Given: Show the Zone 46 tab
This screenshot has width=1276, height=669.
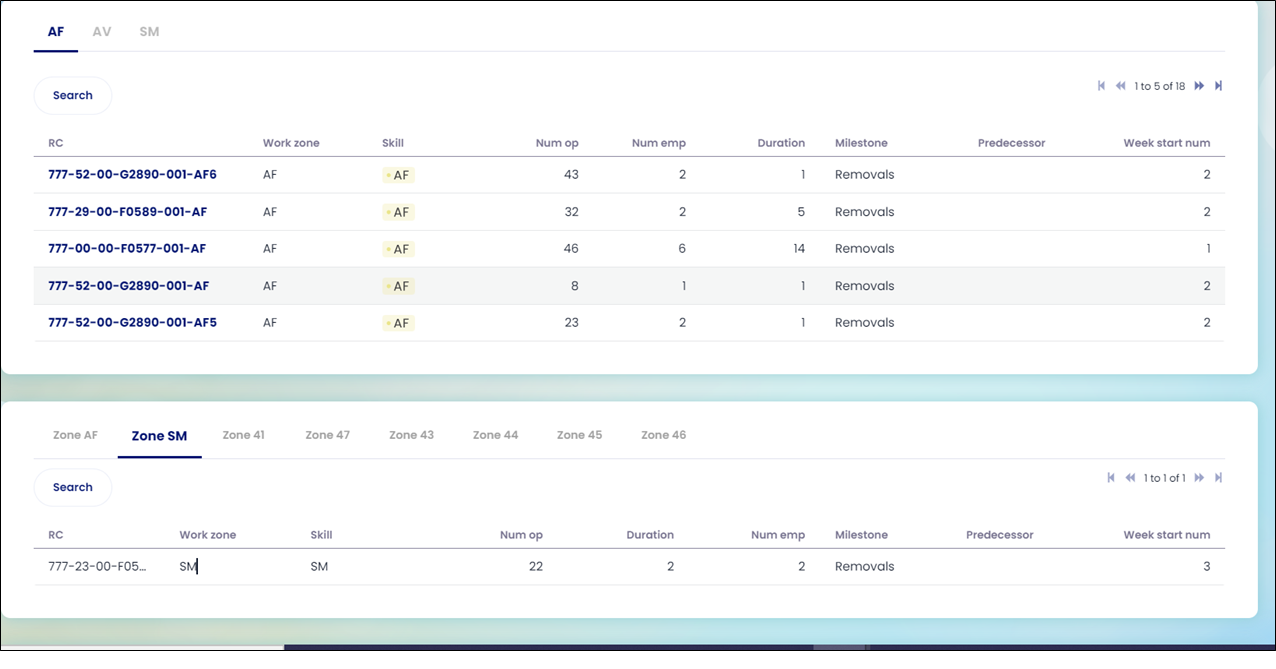Looking at the screenshot, I should click(x=663, y=435).
